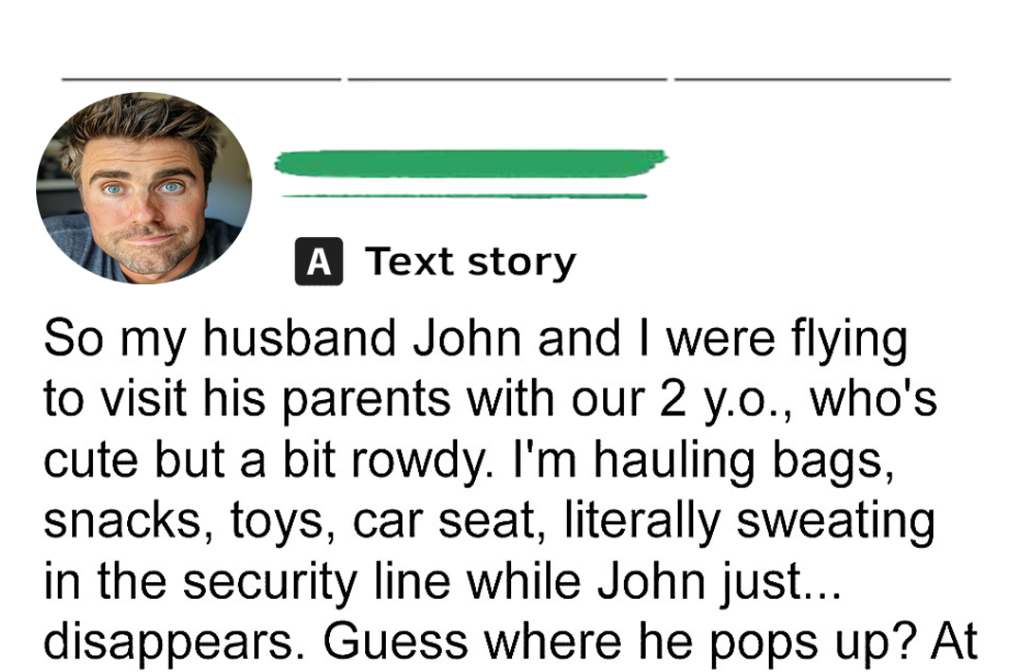Open the poster's profile picture
The image size is (1024, 672).
[144, 188]
